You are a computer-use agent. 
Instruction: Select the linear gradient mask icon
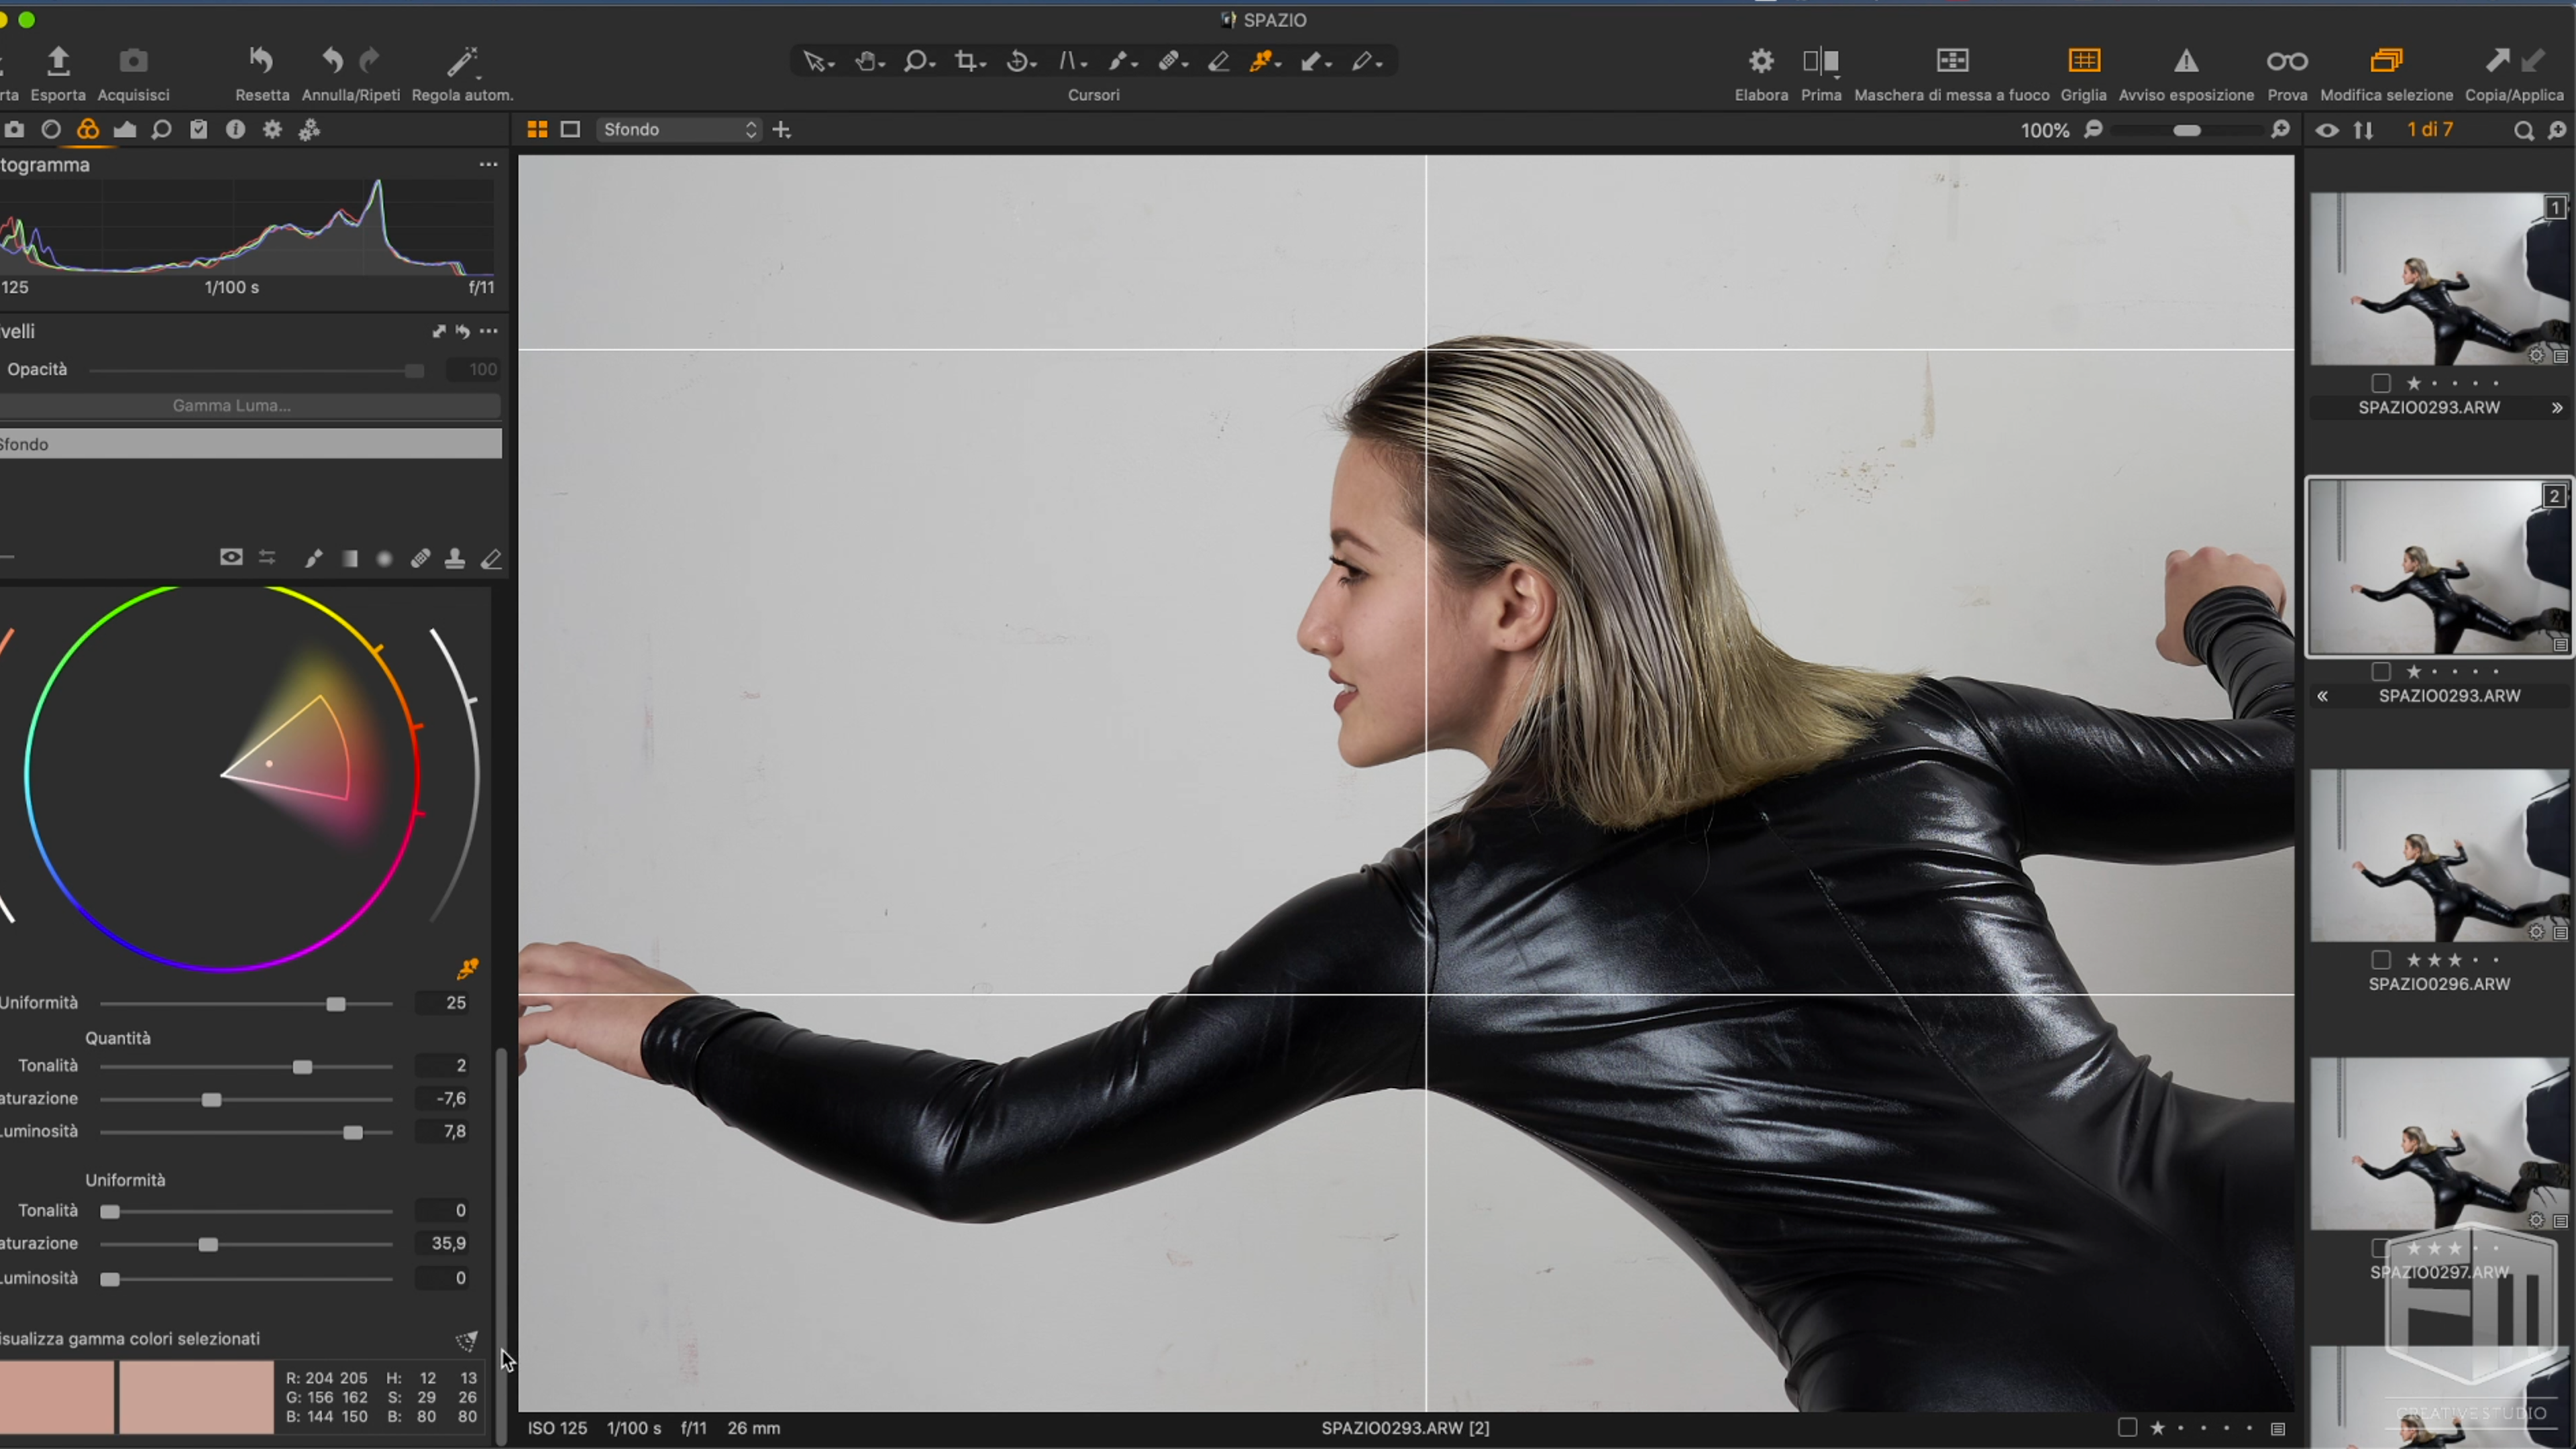[x=349, y=559]
